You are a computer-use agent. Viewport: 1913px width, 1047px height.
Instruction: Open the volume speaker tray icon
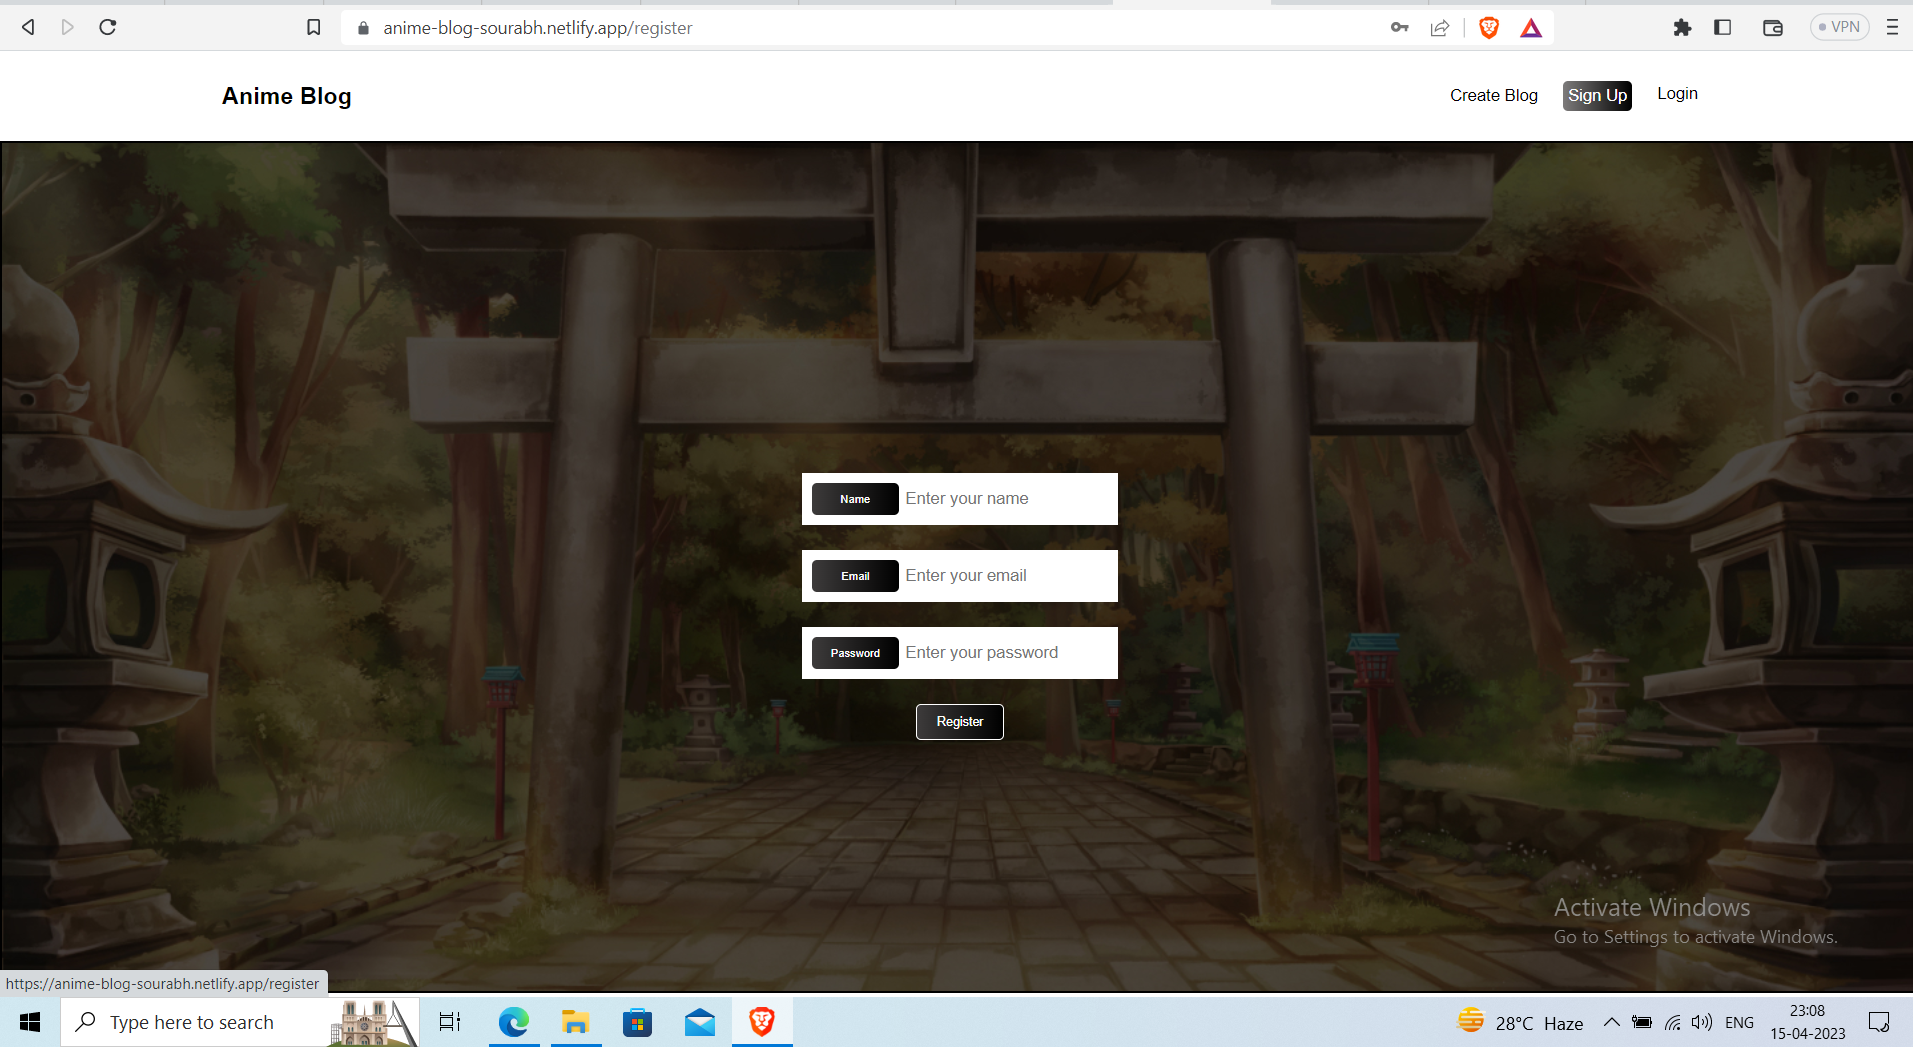tap(1702, 1022)
